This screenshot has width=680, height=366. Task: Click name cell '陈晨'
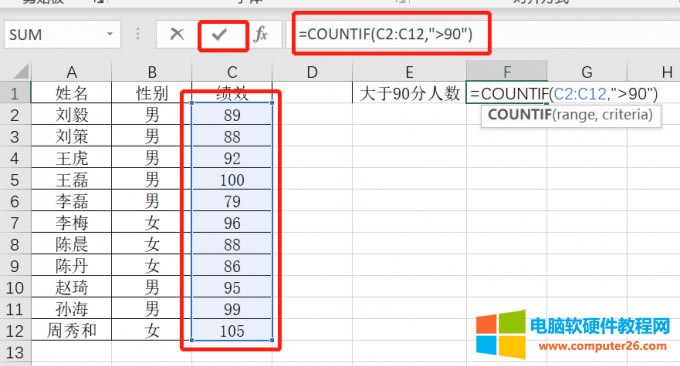point(72,244)
